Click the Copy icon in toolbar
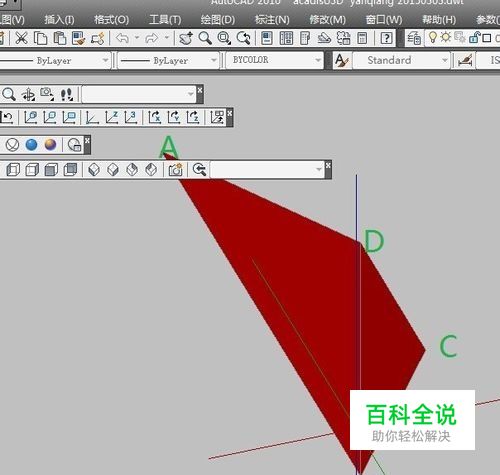The width and height of the screenshot is (500, 475). coord(41,38)
